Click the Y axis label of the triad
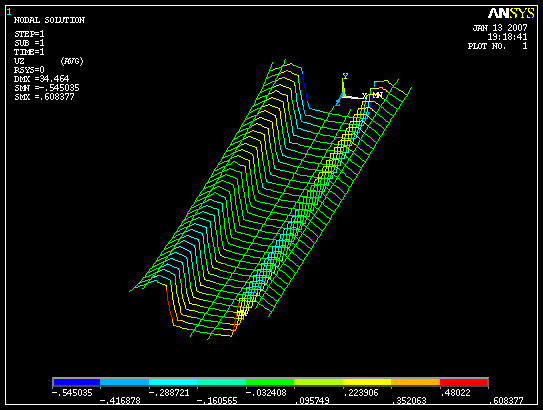Viewport: 543px width, 410px height. (x=345, y=76)
